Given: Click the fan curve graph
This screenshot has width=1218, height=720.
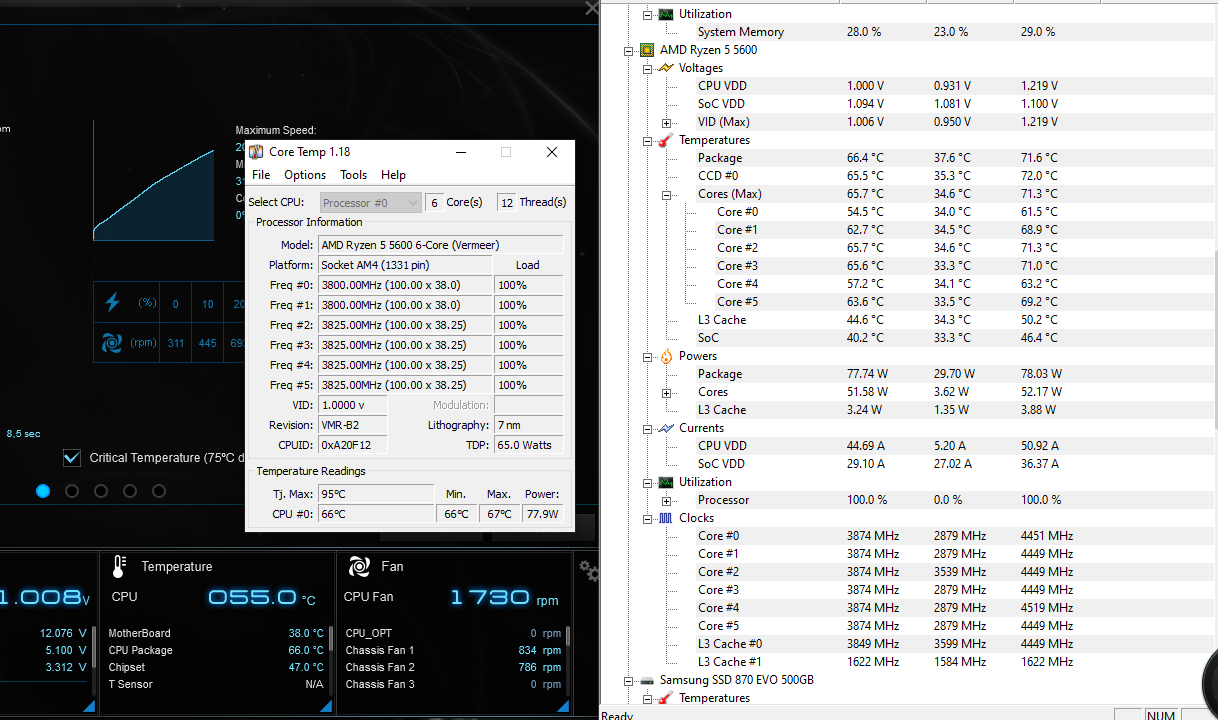Looking at the screenshot, I should 153,180.
